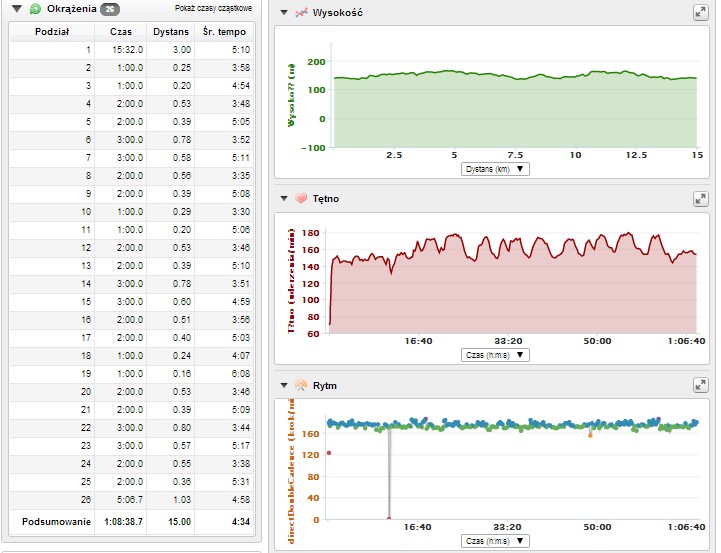Open the Pokaż czasy cząstkowe link
The width and height of the screenshot is (721, 553).
213,8
